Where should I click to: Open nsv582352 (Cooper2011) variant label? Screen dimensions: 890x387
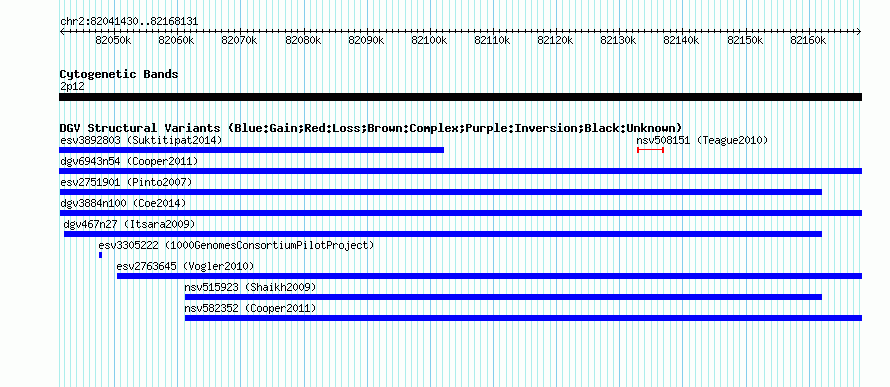(x=250, y=309)
